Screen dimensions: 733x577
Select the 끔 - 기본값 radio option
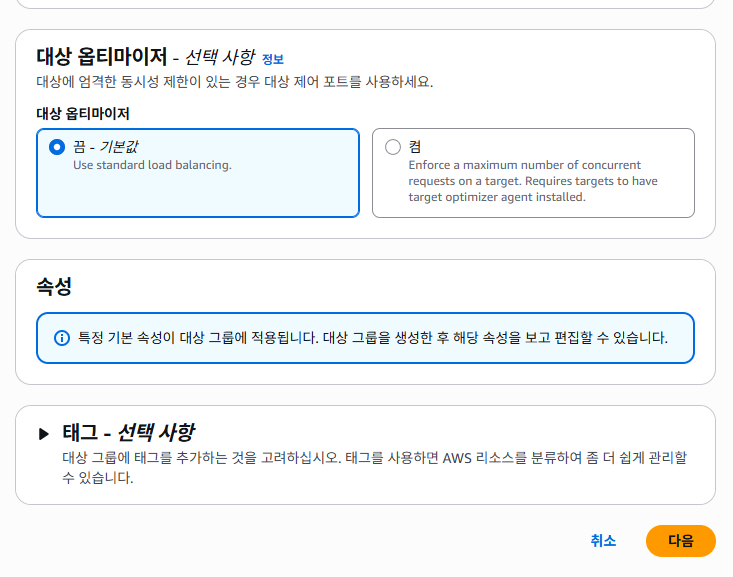pos(57,147)
